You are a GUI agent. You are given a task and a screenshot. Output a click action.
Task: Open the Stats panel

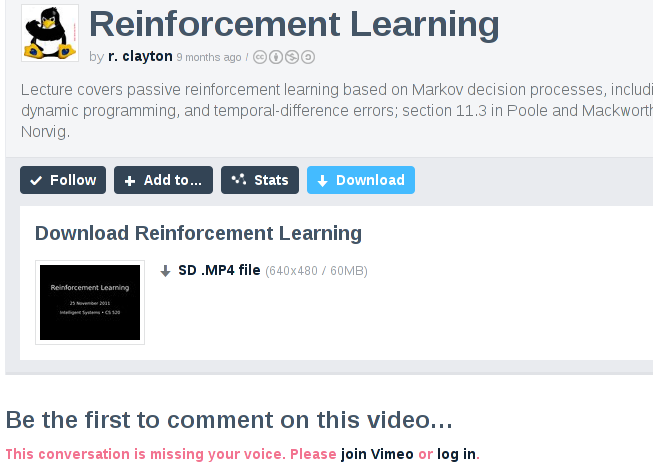pyautogui.click(x=260, y=180)
